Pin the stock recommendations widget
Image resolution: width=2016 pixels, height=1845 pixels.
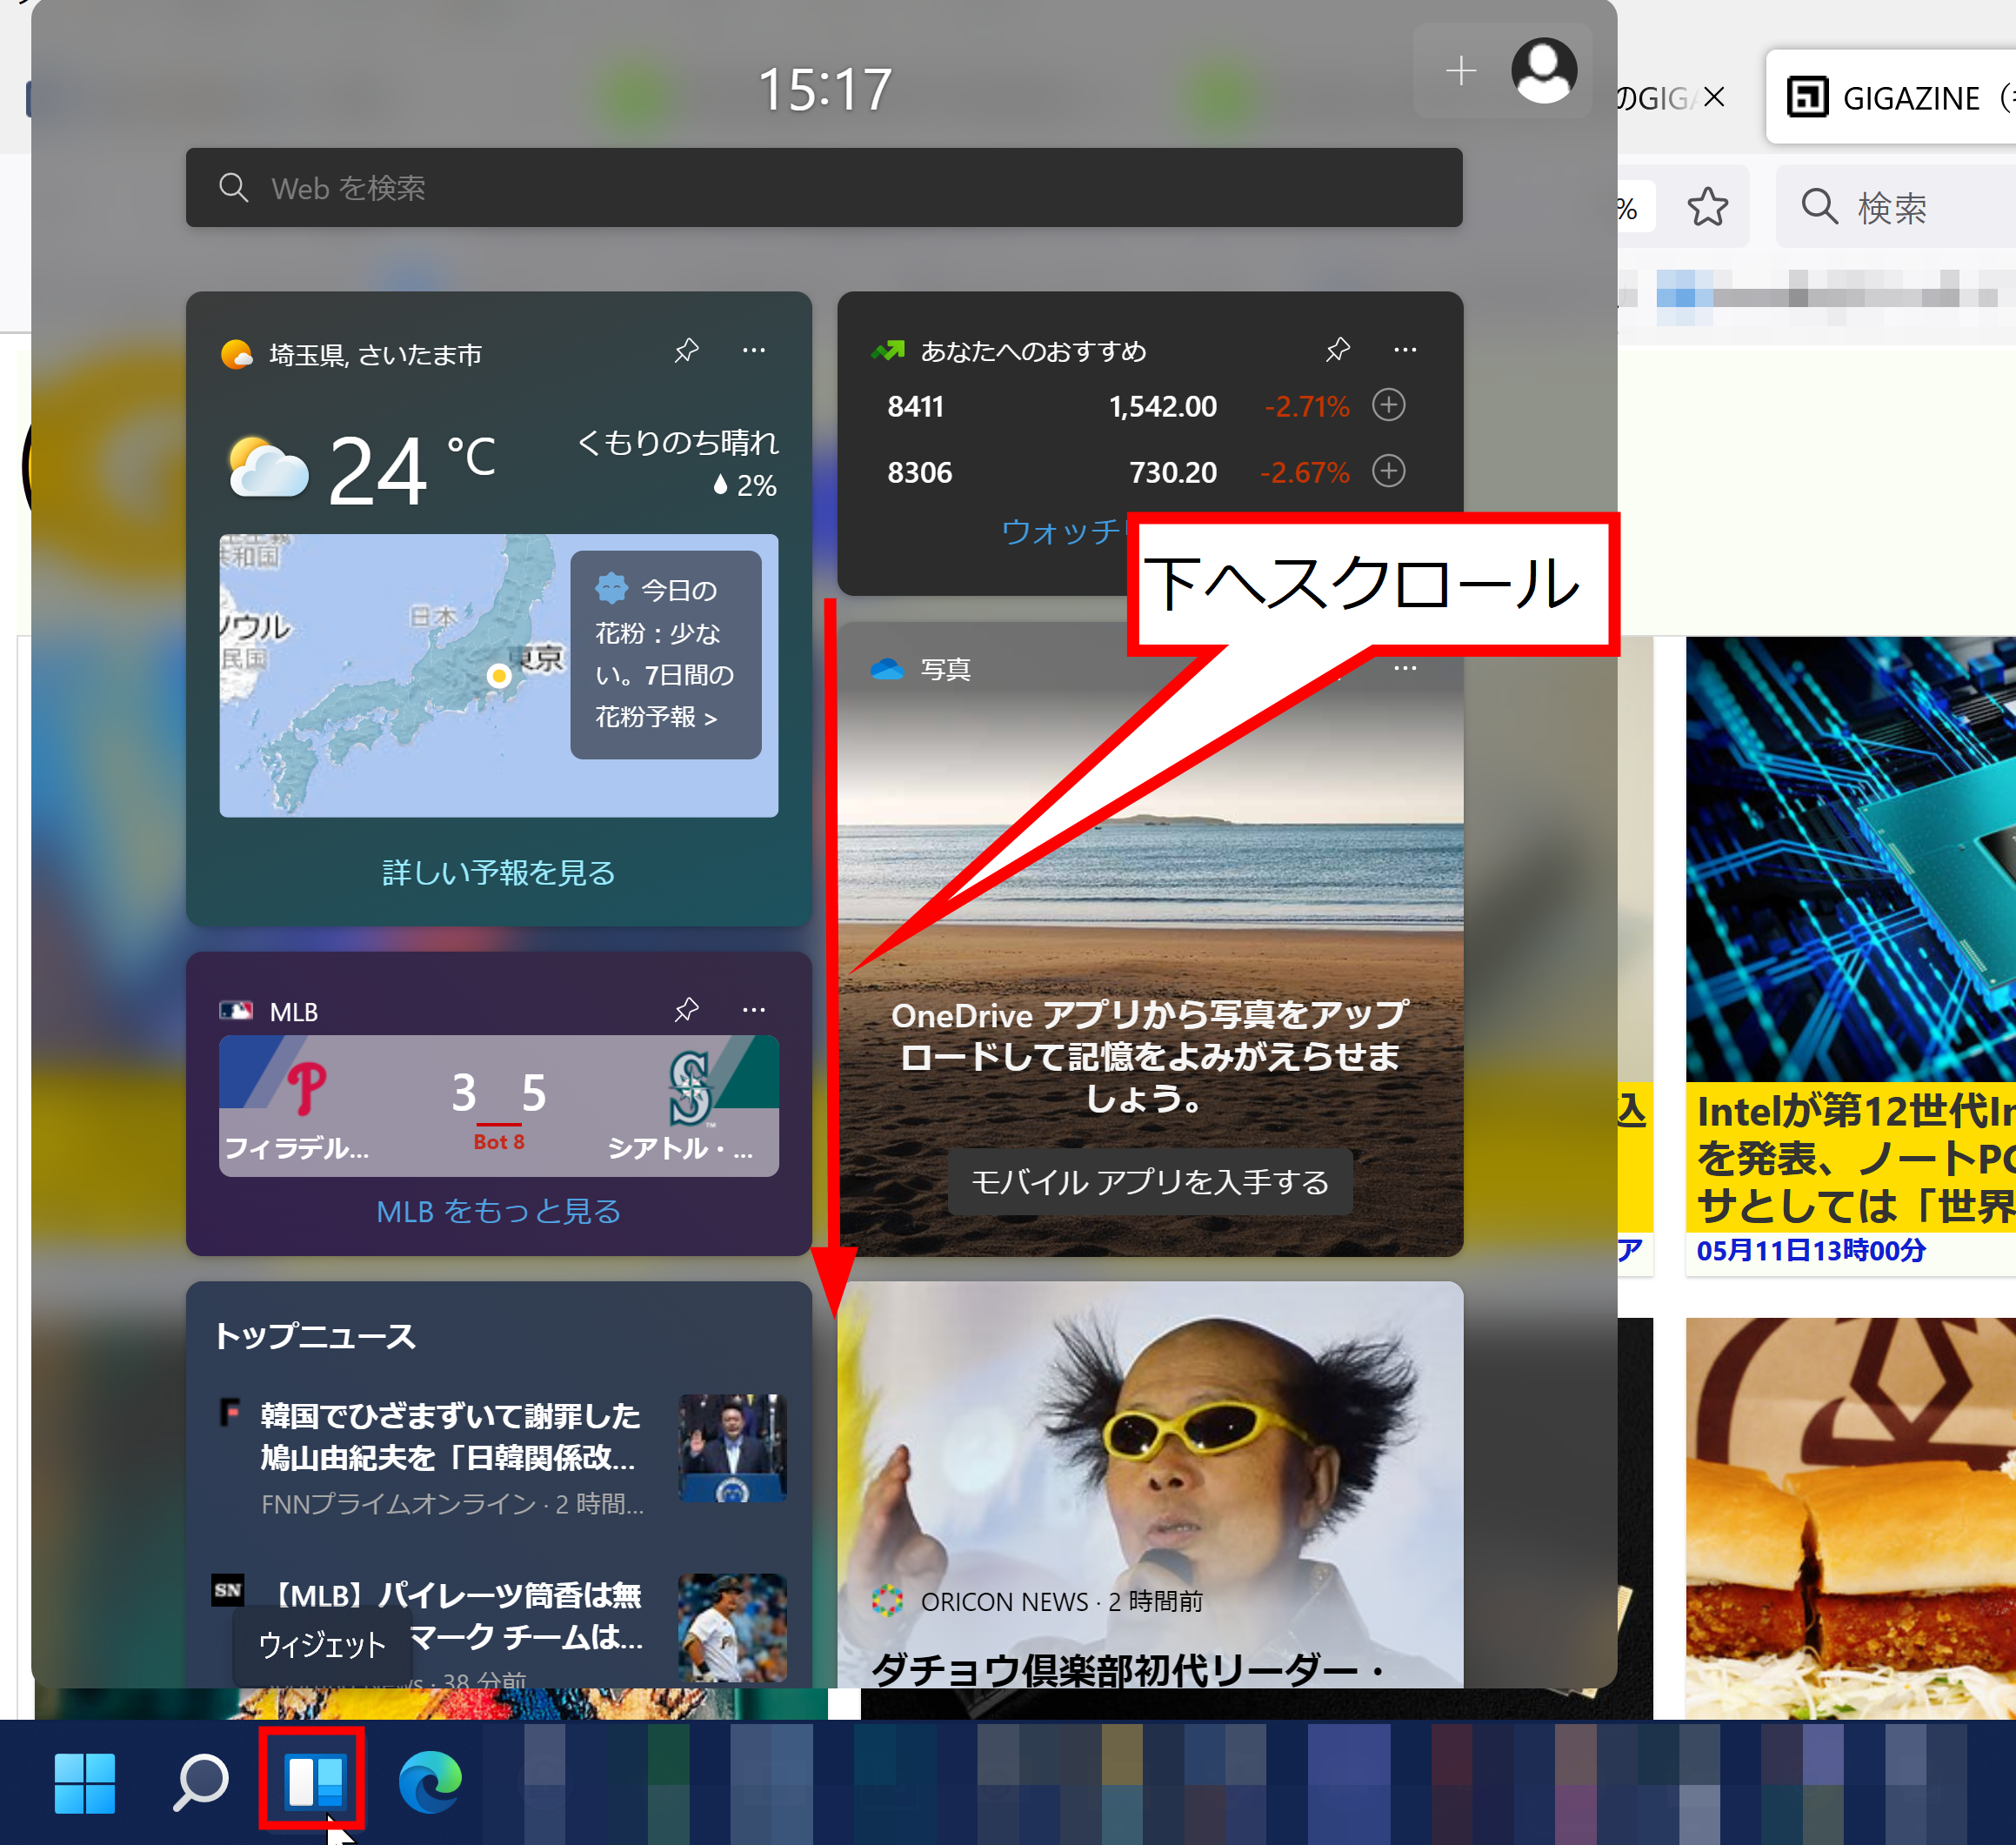tap(1337, 350)
